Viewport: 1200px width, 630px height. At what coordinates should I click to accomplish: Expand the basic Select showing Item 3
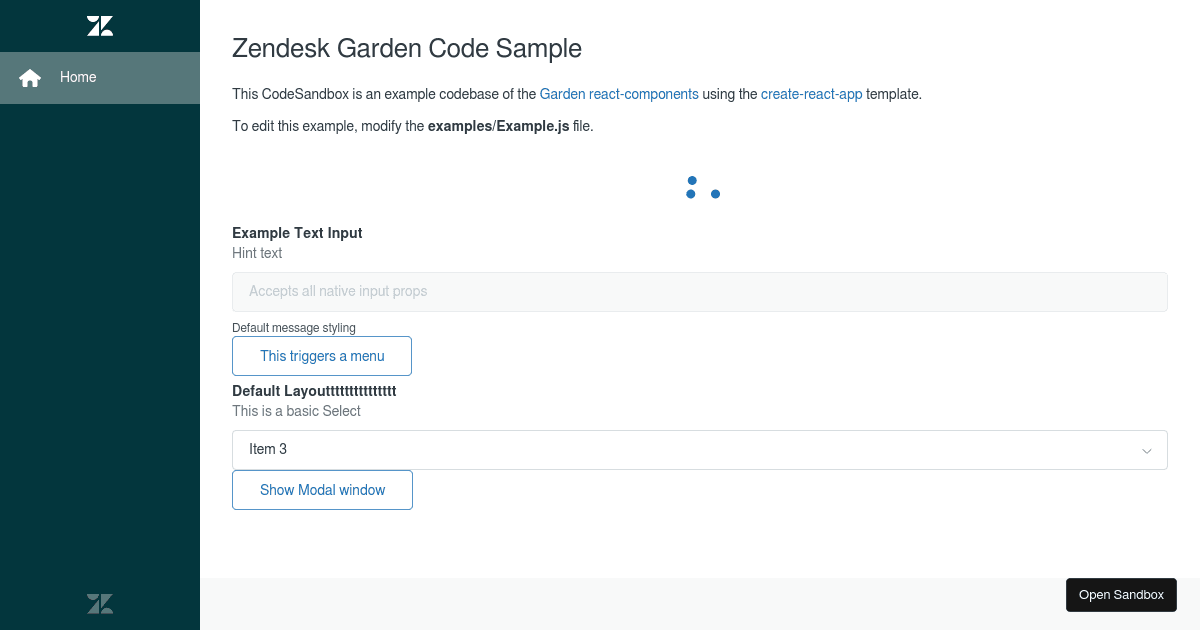700,449
